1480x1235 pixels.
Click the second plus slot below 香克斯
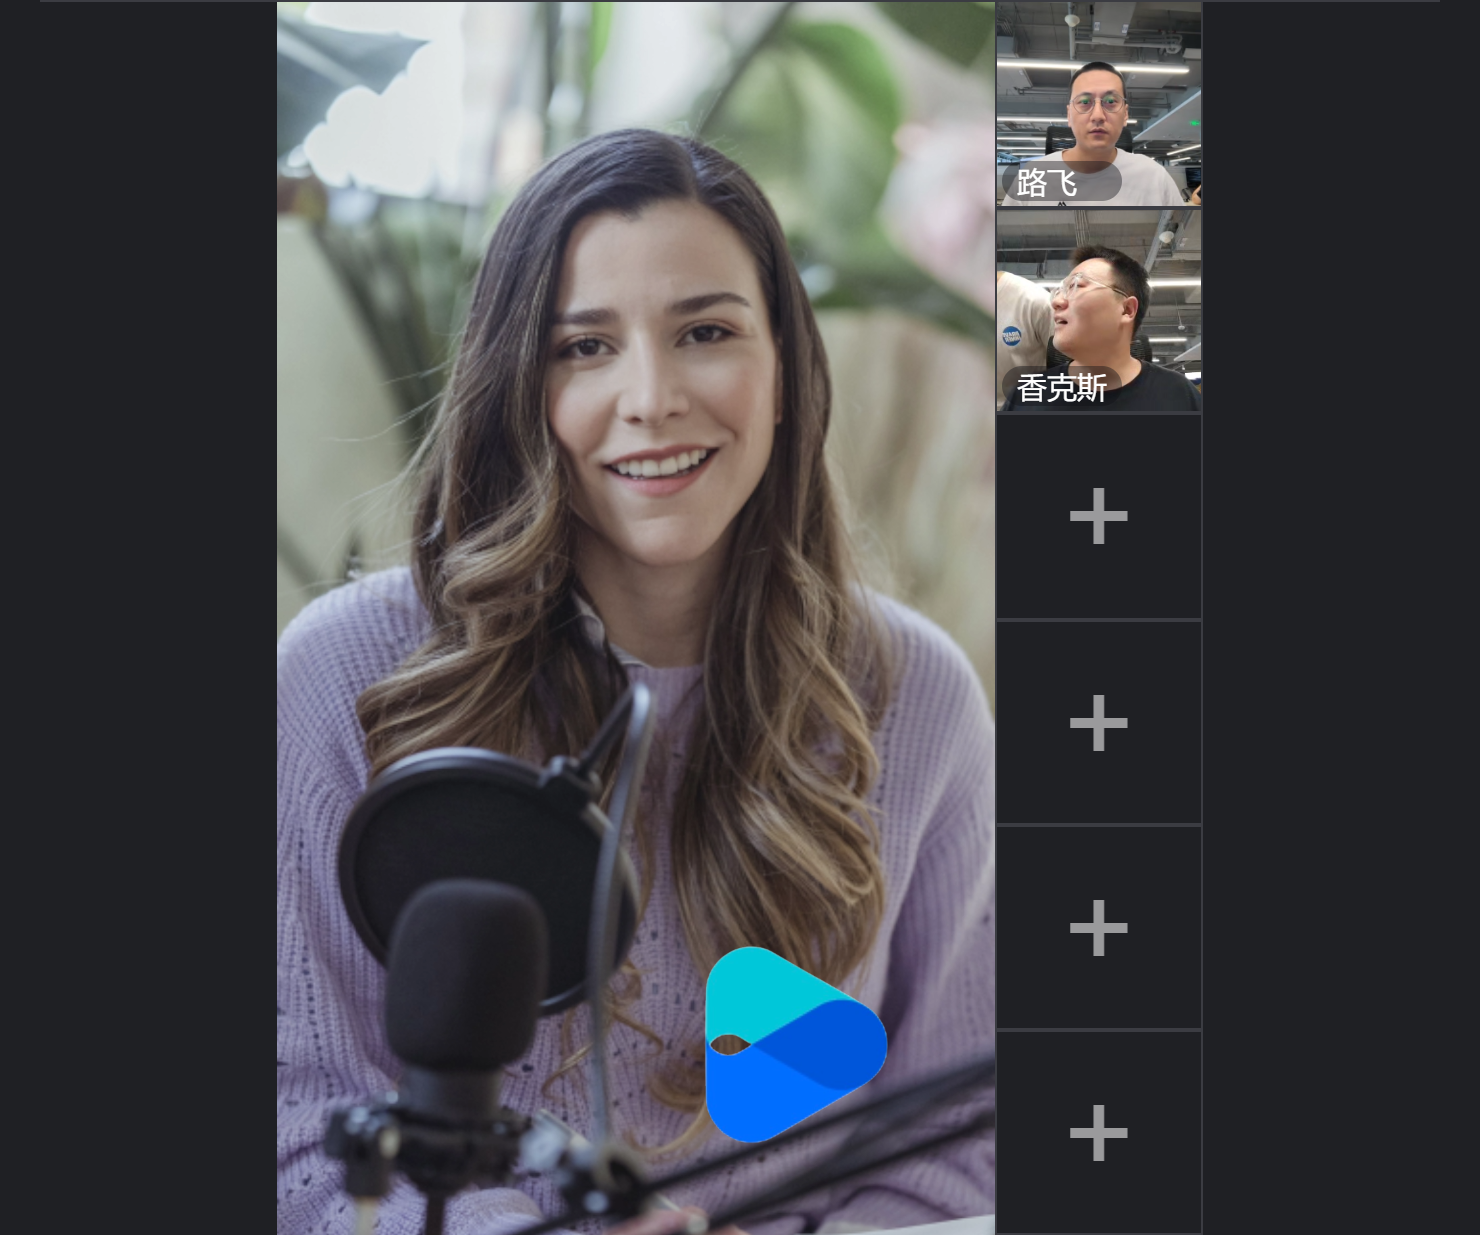pyautogui.click(x=1099, y=722)
